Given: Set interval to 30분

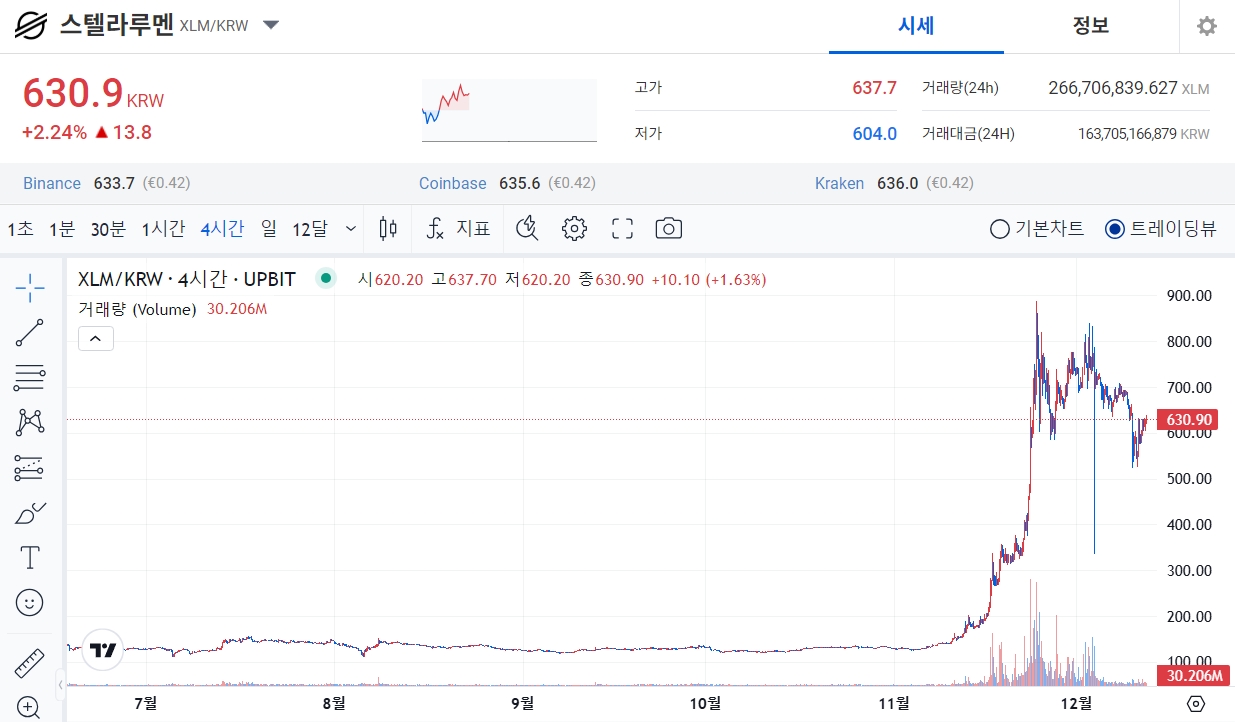Looking at the screenshot, I should pyautogui.click(x=108, y=229).
